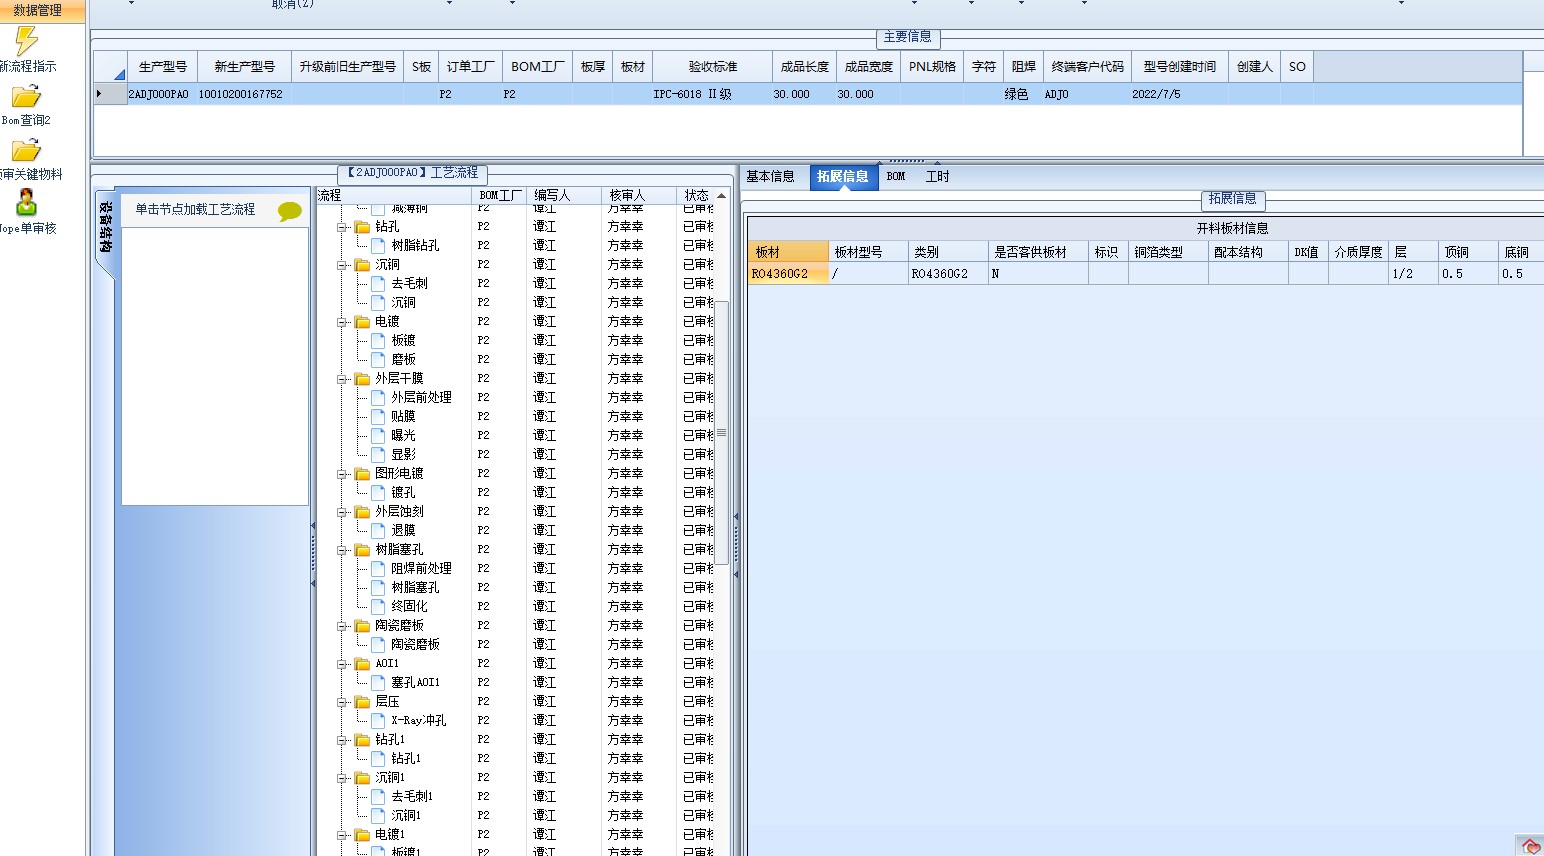The image size is (1544, 856).
Task: Click the process tree vertical scrollbar thumb
Action: tap(722, 432)
